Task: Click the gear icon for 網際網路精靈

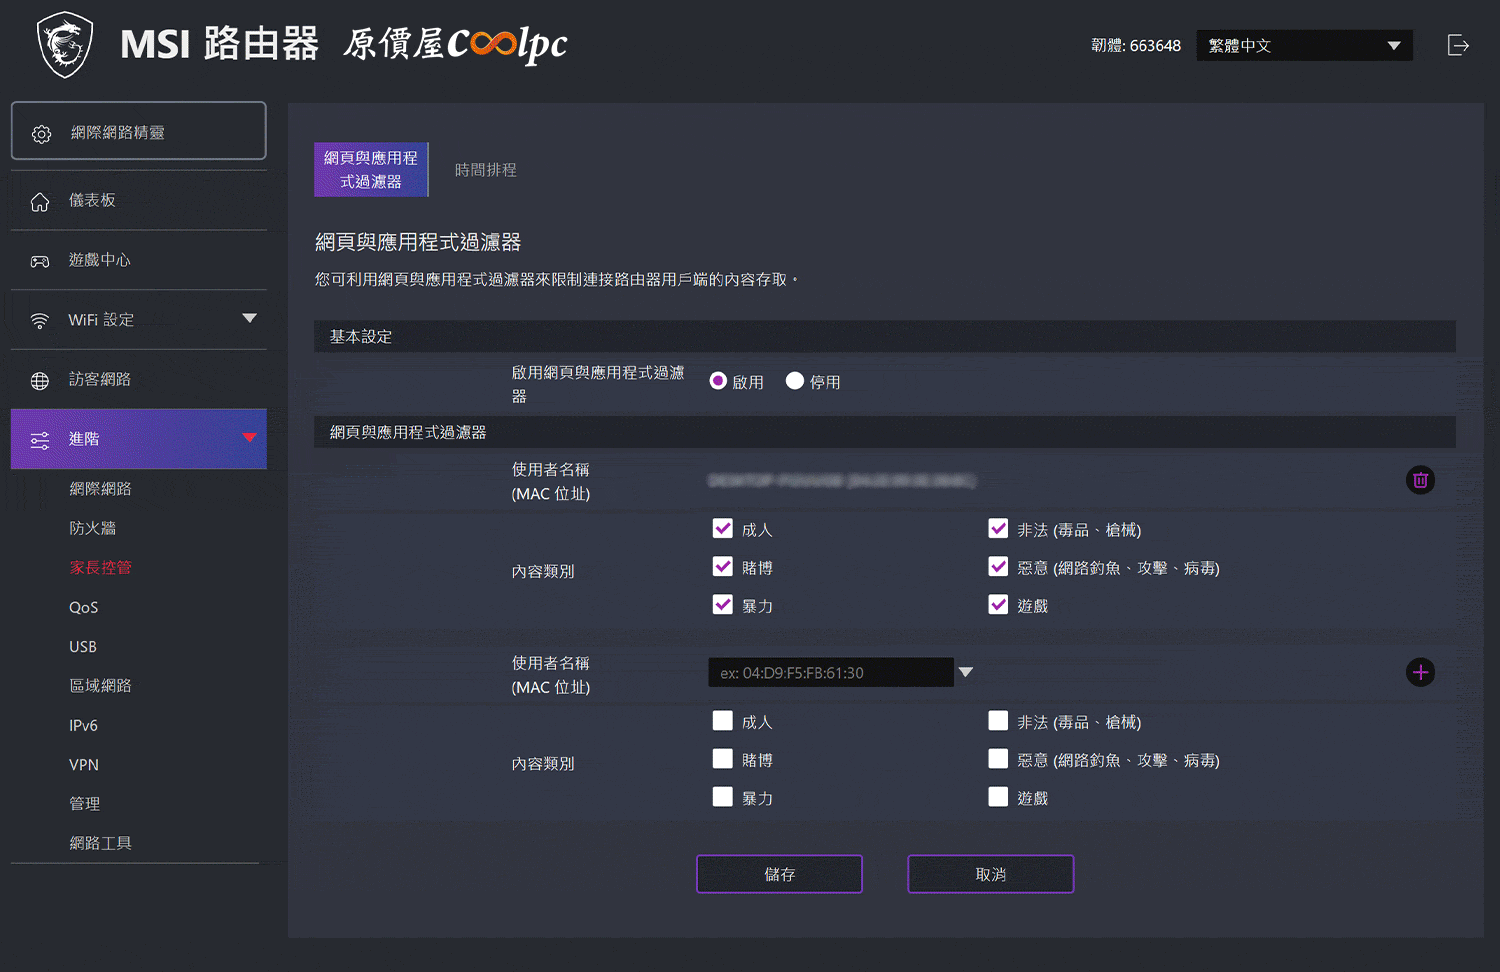Action: coord(41,133)
